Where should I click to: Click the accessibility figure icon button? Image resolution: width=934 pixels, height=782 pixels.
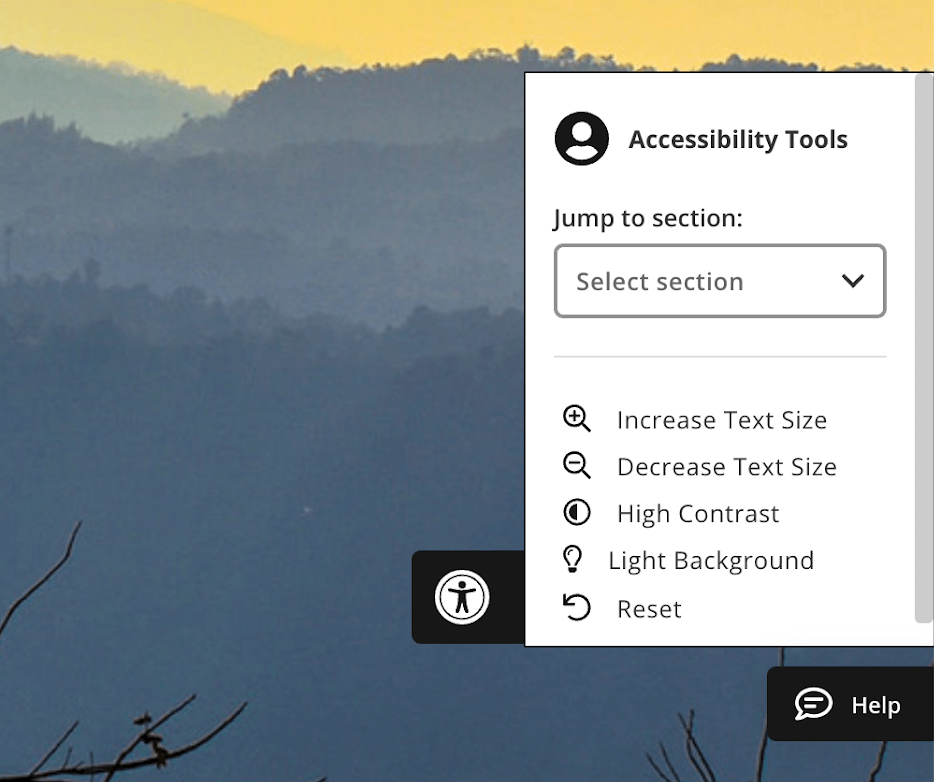click(462, 597)
